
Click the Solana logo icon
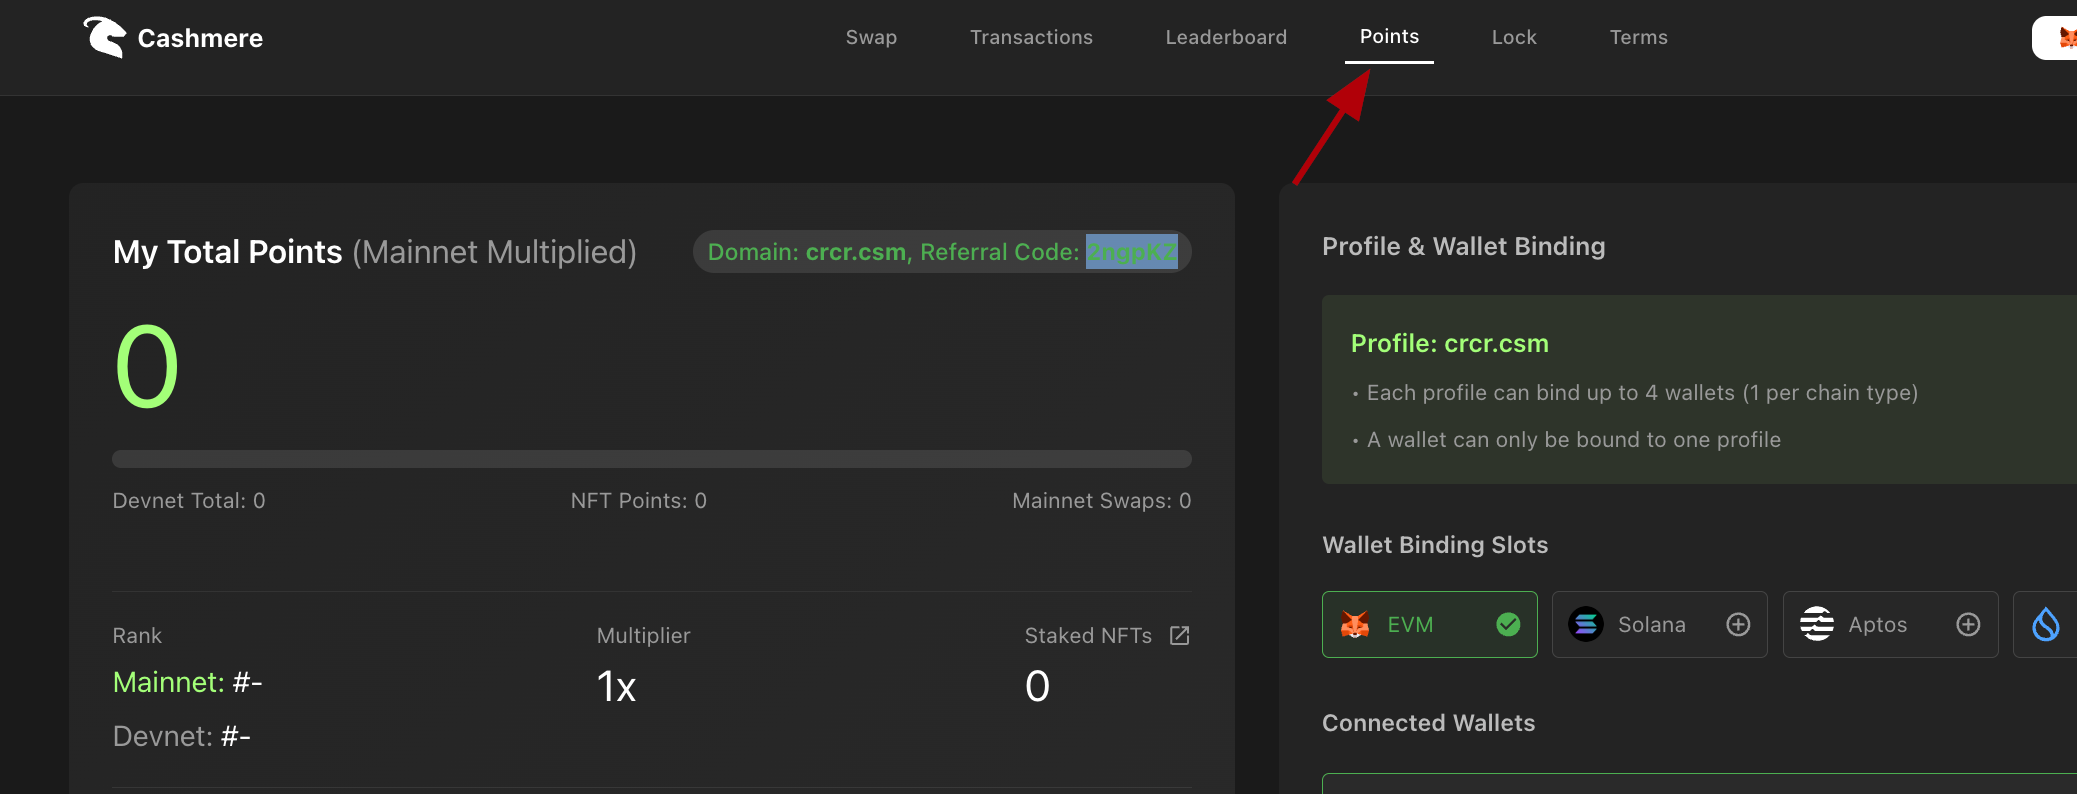click(1586, 625)
